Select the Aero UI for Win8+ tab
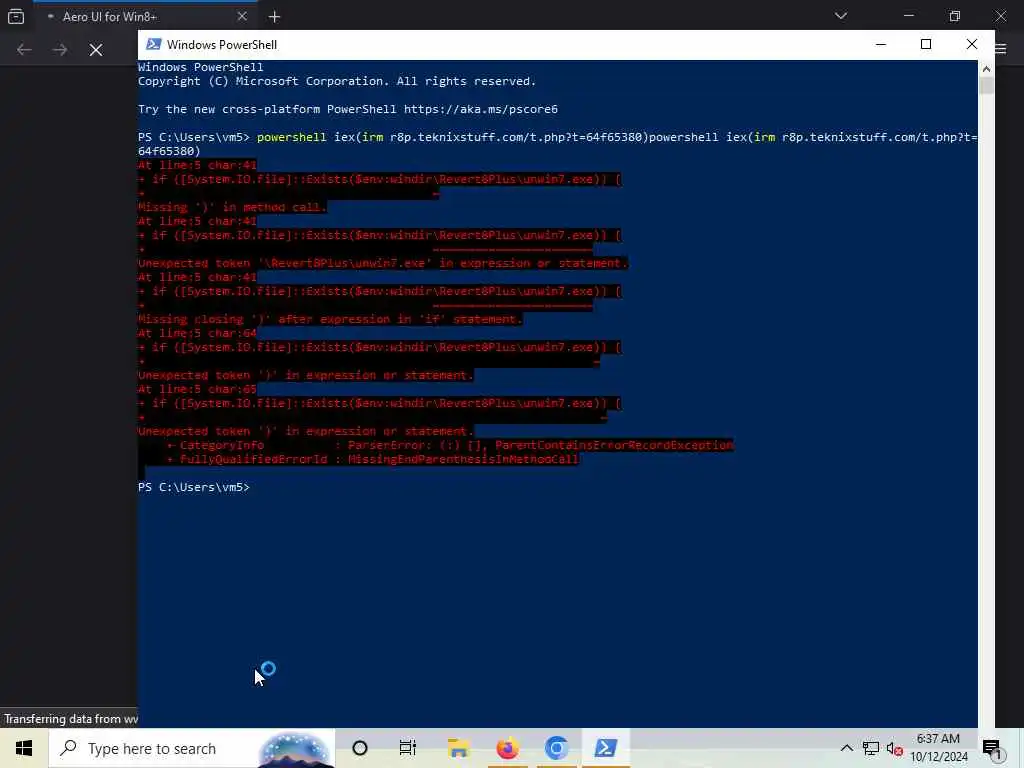Viewport: 1024px width, 768px height. click(144, 17)
